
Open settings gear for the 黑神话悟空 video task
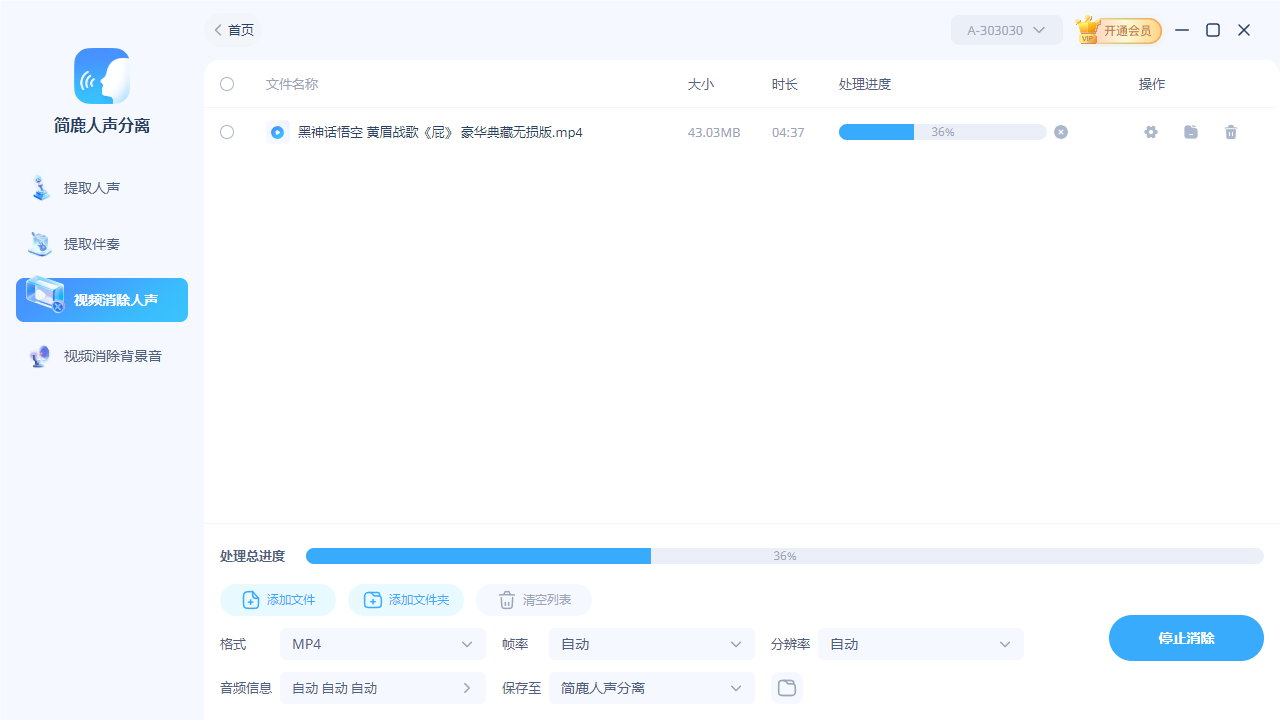(x=1151, y=132)
